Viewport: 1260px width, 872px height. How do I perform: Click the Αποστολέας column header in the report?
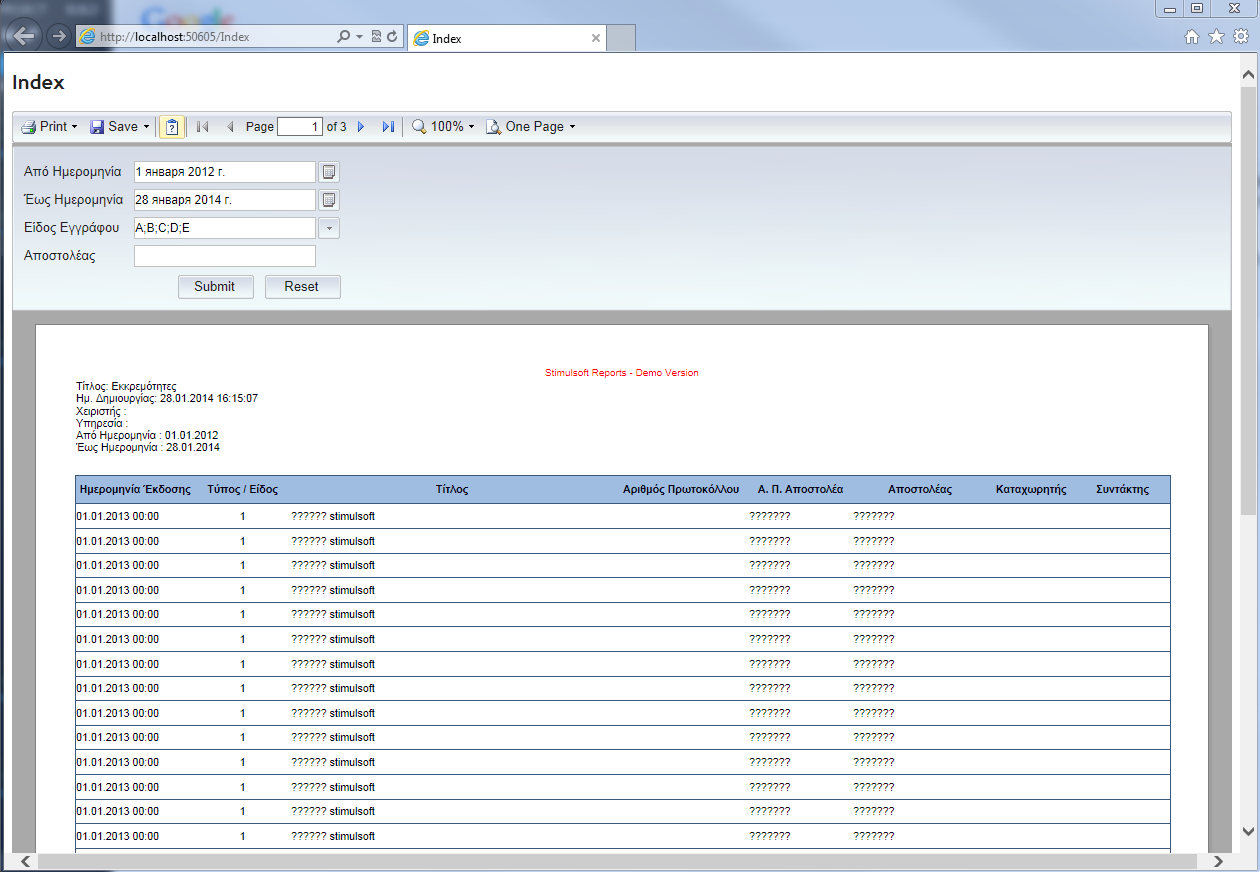pos(920,490)
